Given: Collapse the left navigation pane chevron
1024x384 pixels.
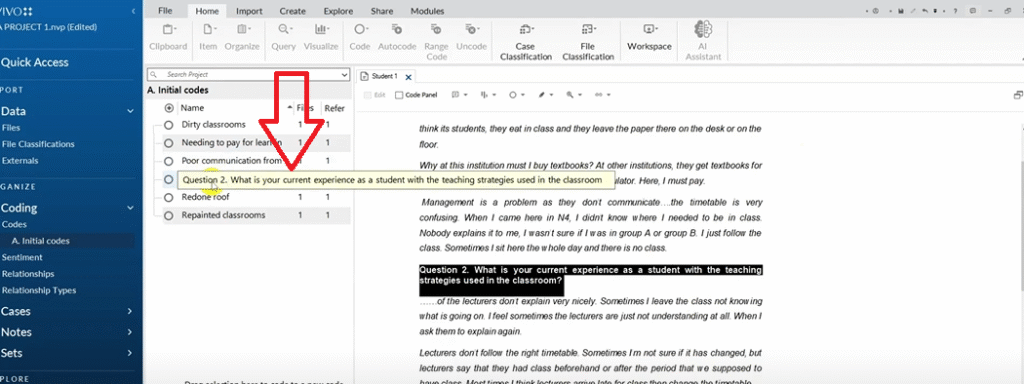Looking at the screenshot, I should coord(134,11).
